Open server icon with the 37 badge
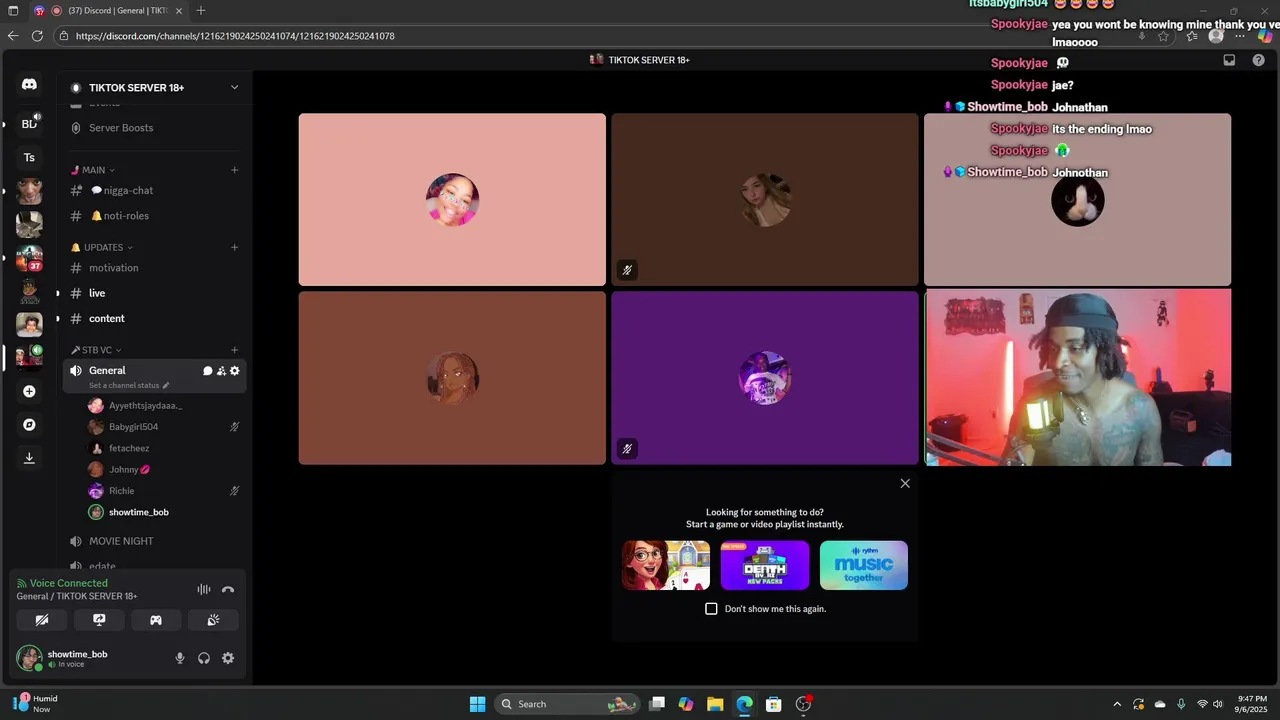This screenshot has width=1280, height=720. pyautogui.click(x=29, y=258)
